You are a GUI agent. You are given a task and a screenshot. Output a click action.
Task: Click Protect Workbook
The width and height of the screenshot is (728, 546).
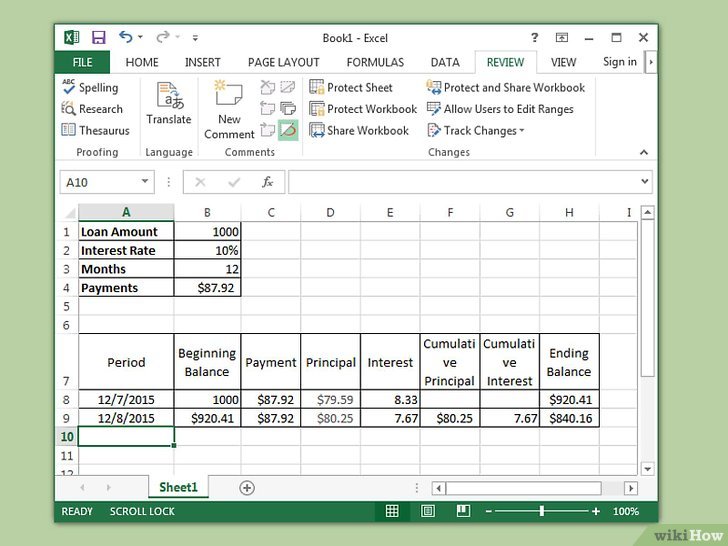(x=363, y=109)
